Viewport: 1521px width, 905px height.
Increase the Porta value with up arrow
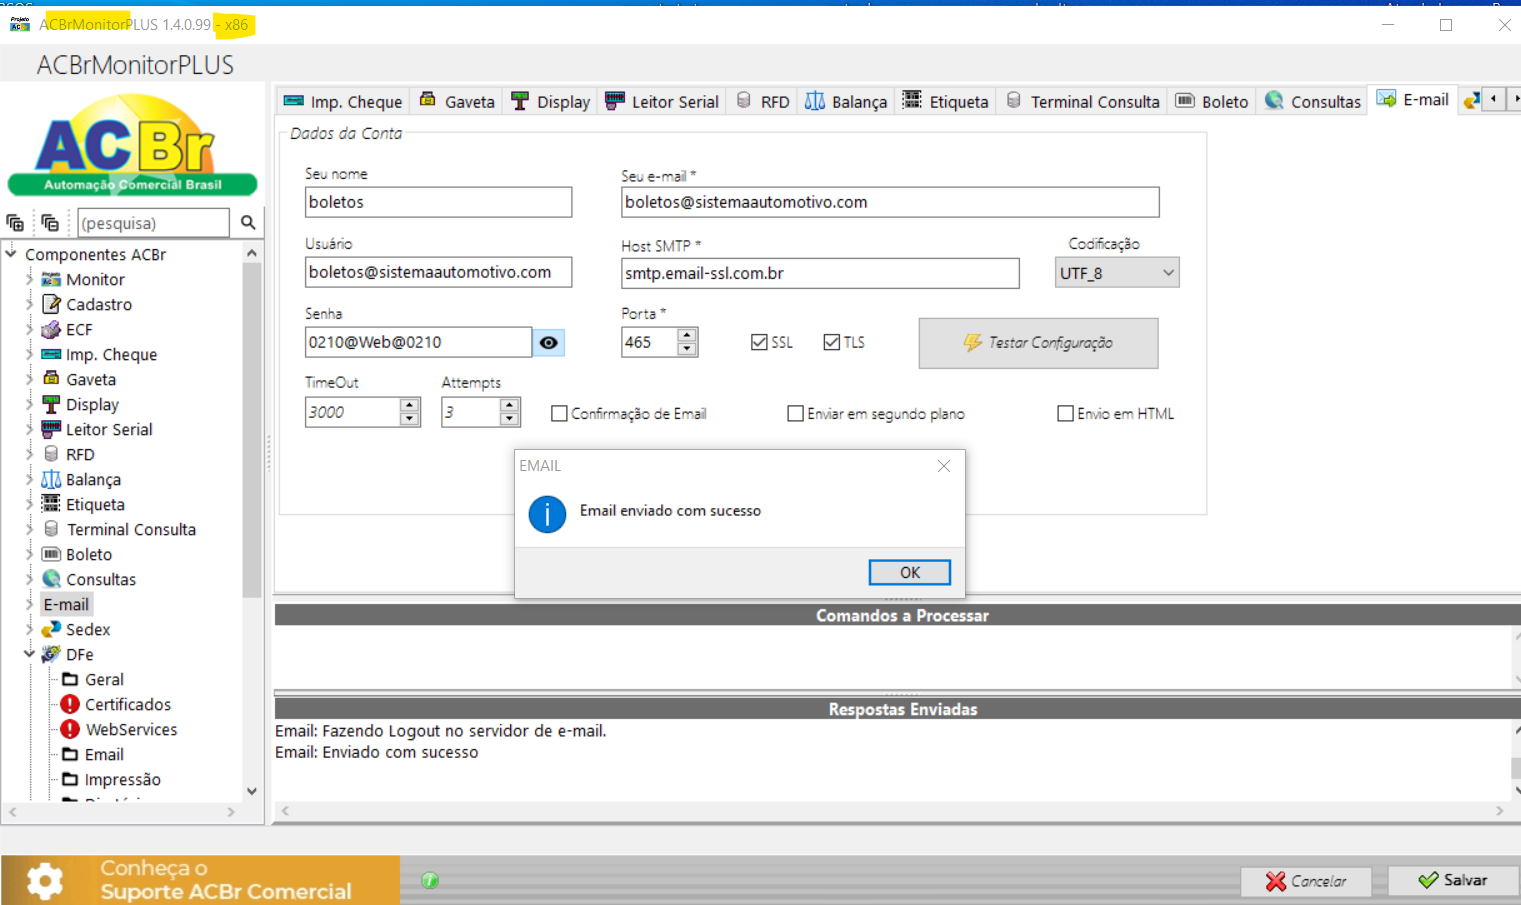tap(686, 335)
